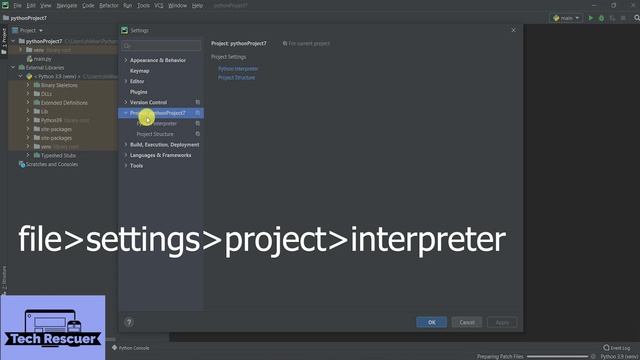The image size is (640, 360).
Task: Expand Appearance & Behavior settings category
Action: coord(126,60)
